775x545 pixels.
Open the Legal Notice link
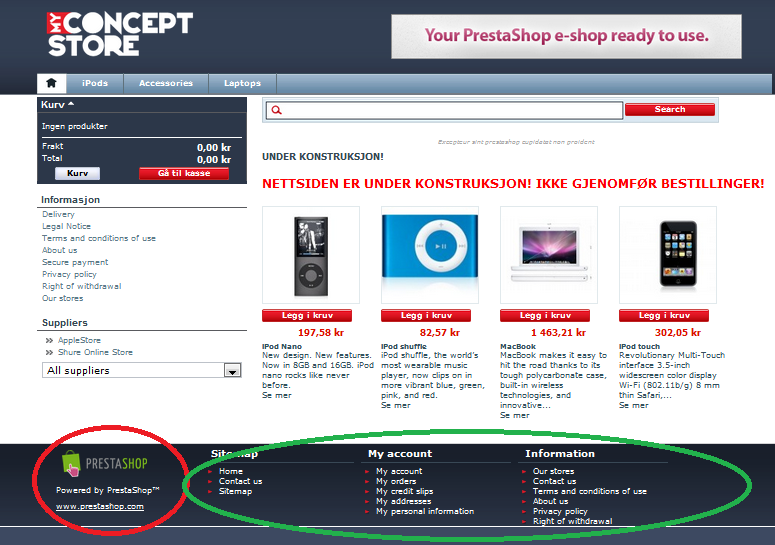[66, 226]
